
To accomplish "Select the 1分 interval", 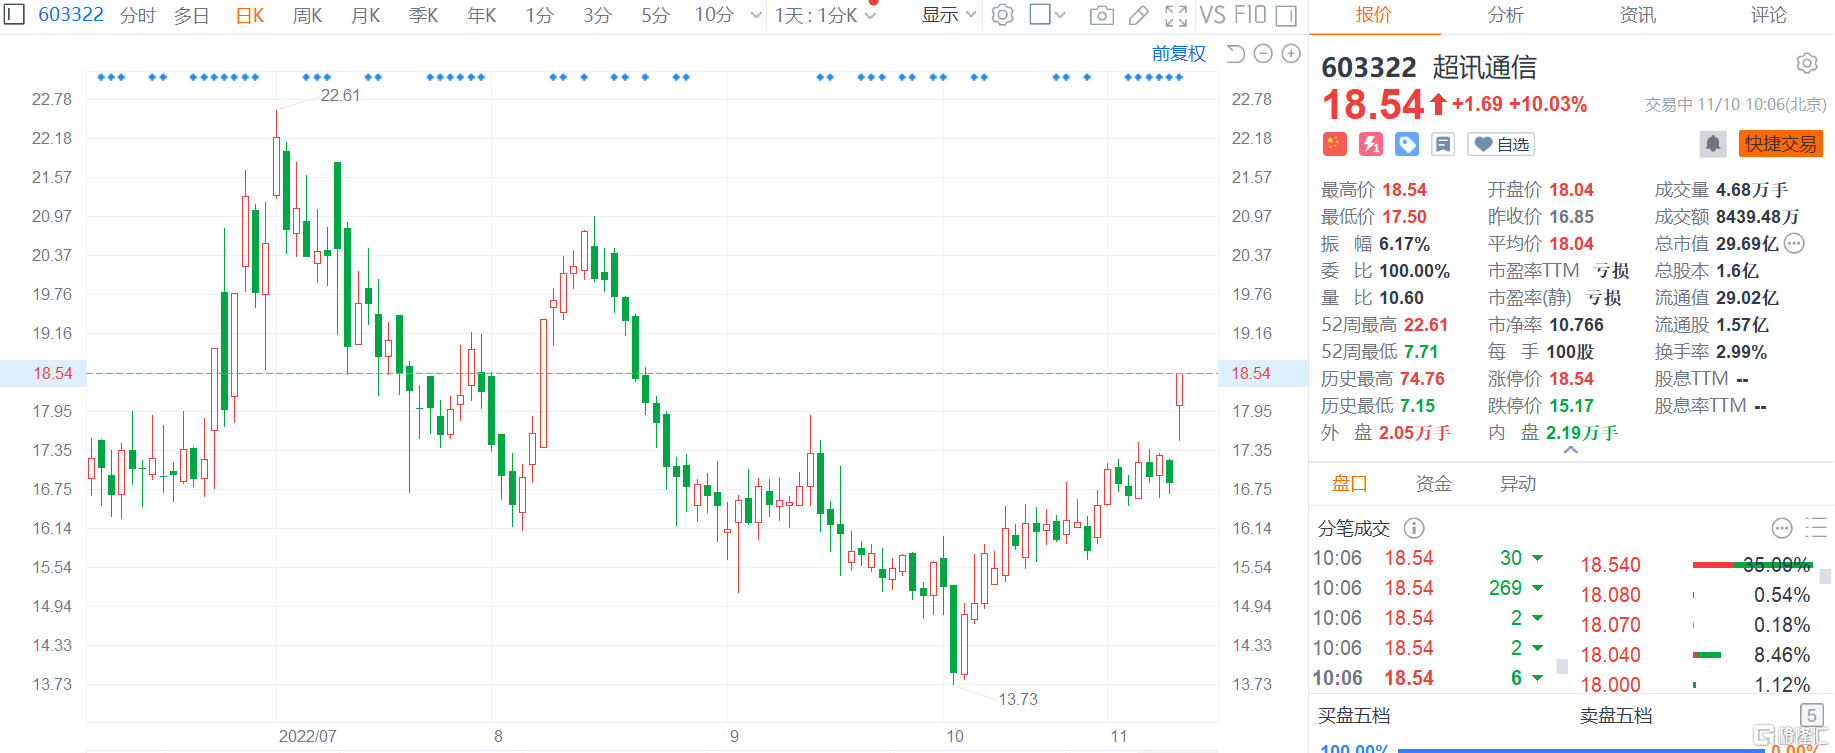I will [x=540, y=15].
